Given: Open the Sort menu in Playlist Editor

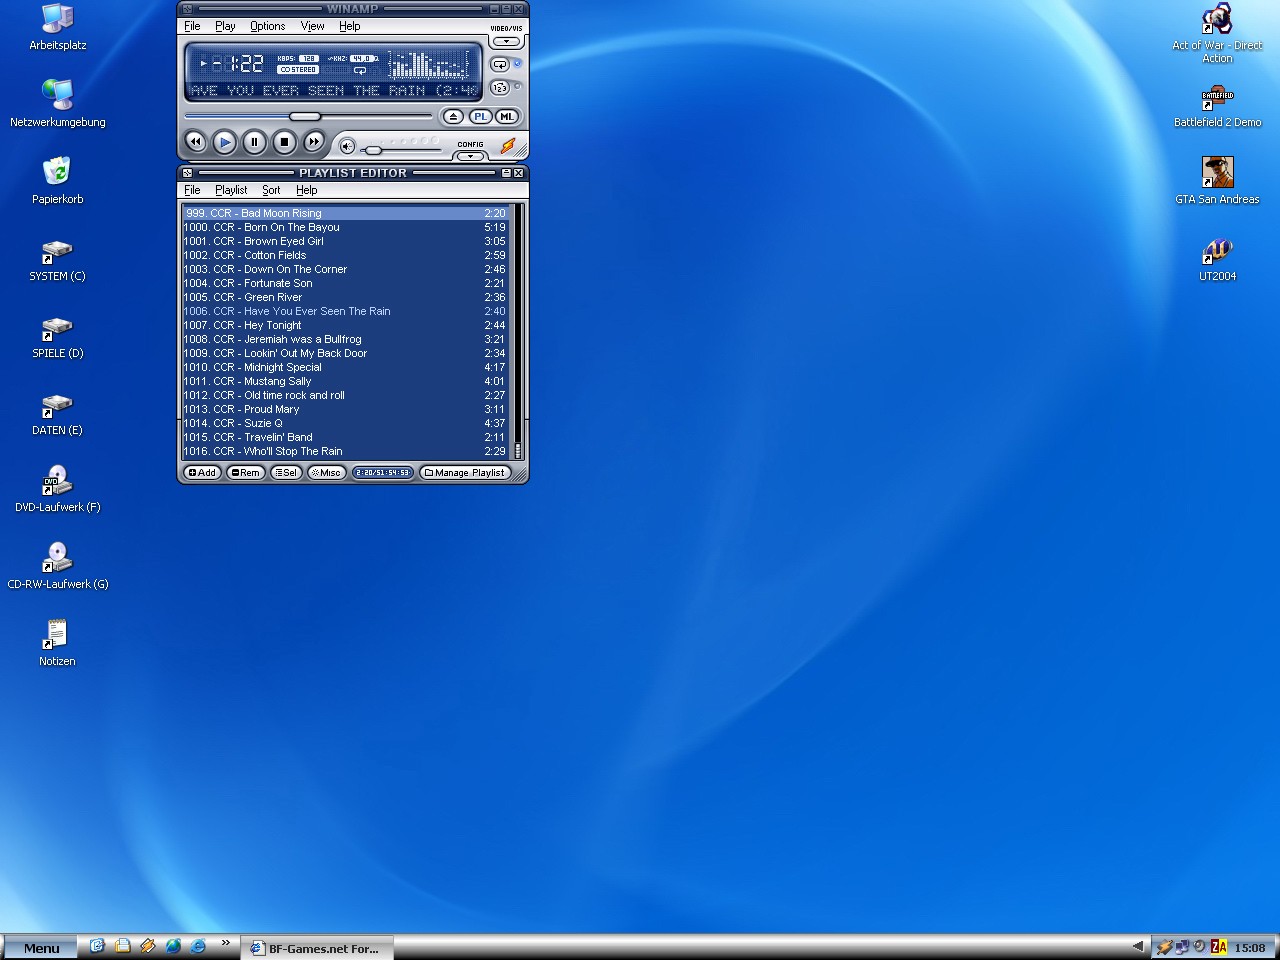Looking at the screenshot, I should tap(271, 190).
